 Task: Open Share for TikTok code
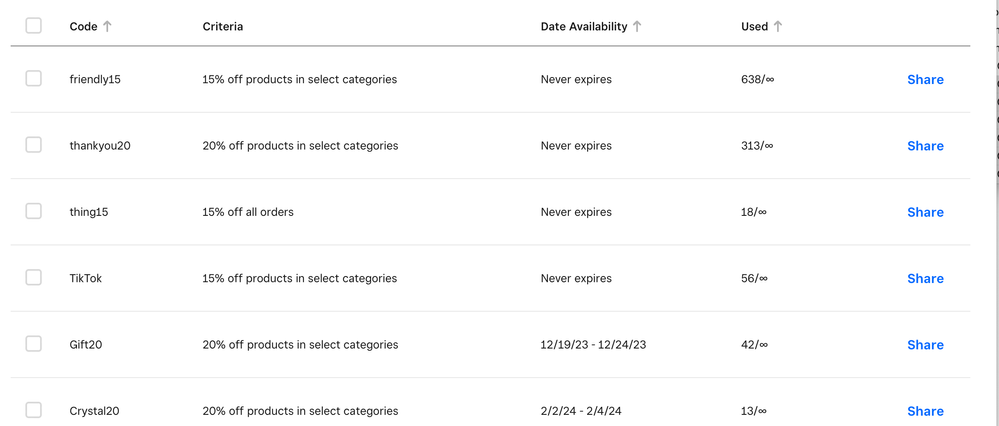tap(925, 279)
